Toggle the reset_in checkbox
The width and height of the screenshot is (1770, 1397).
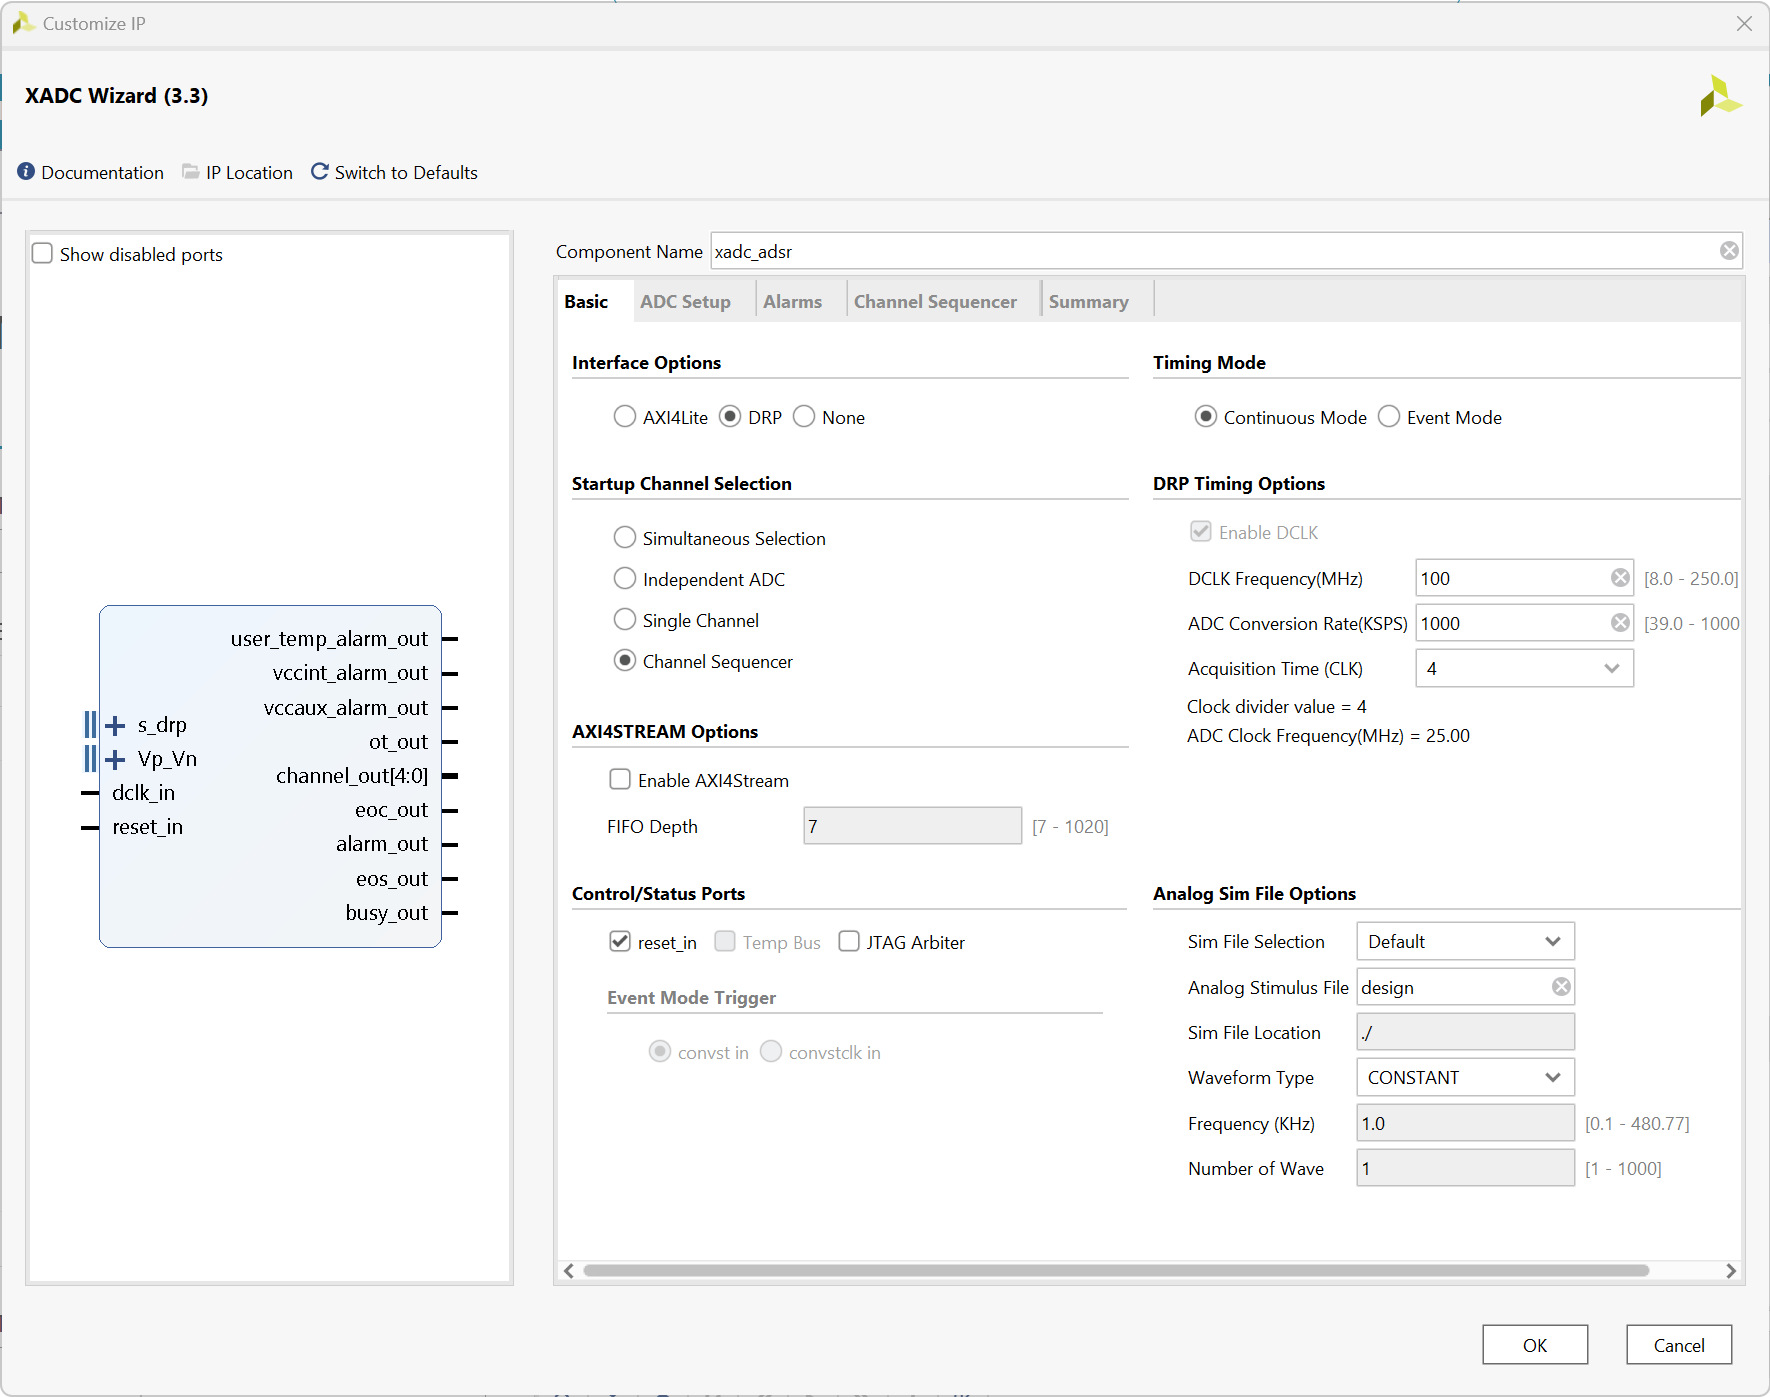pyautogui.click(x=620, y=941)
